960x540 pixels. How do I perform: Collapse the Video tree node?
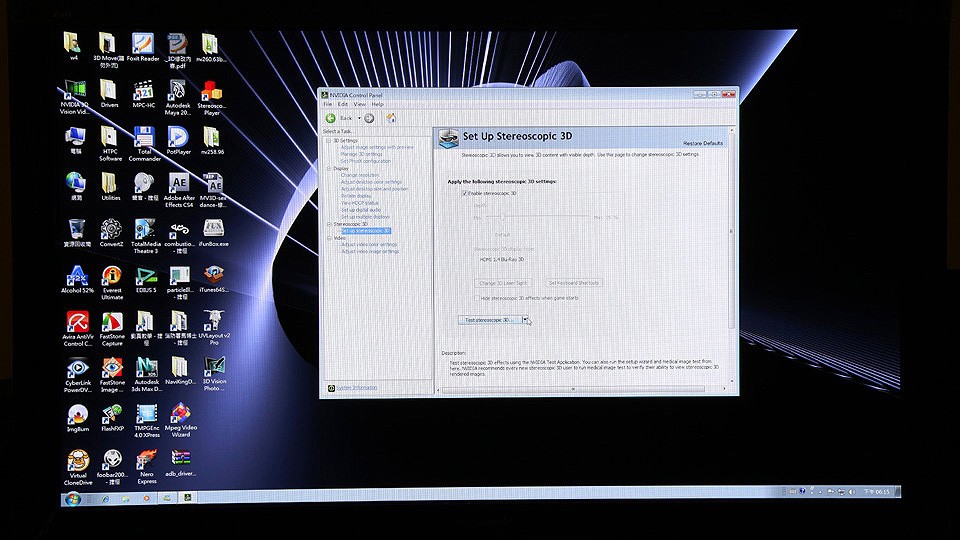[x=329, y=238]
